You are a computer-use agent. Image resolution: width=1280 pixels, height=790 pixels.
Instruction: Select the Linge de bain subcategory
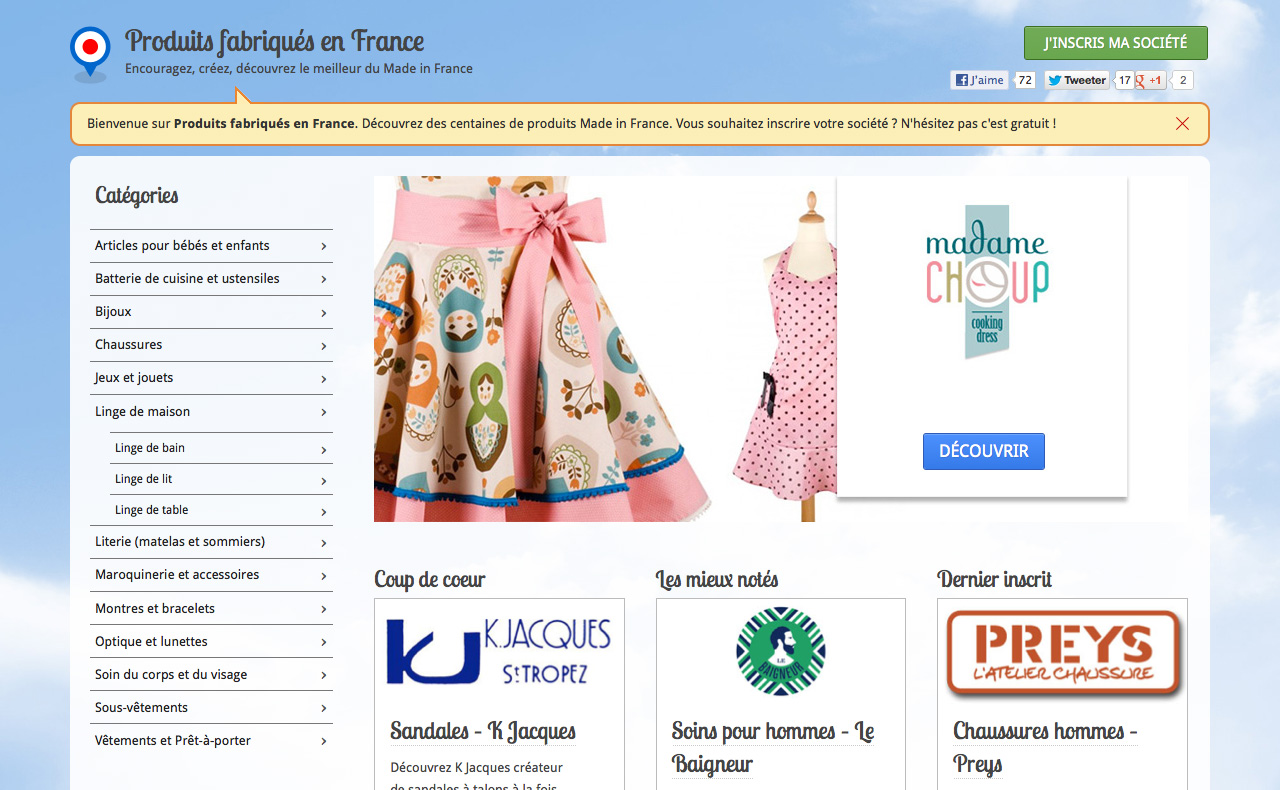pyautogui.click(x=221, y=448)
